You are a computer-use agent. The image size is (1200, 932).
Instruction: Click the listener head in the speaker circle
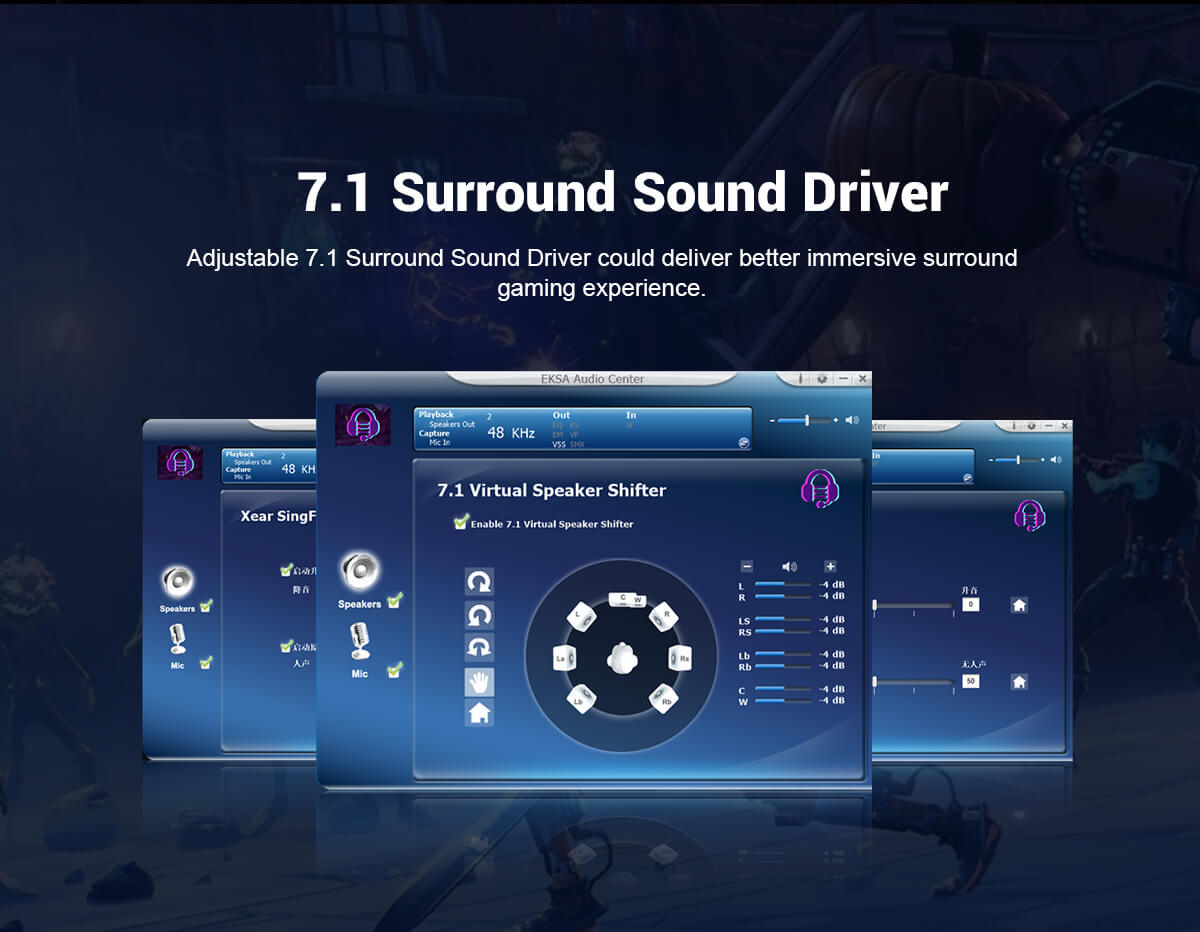click(623, 658)
